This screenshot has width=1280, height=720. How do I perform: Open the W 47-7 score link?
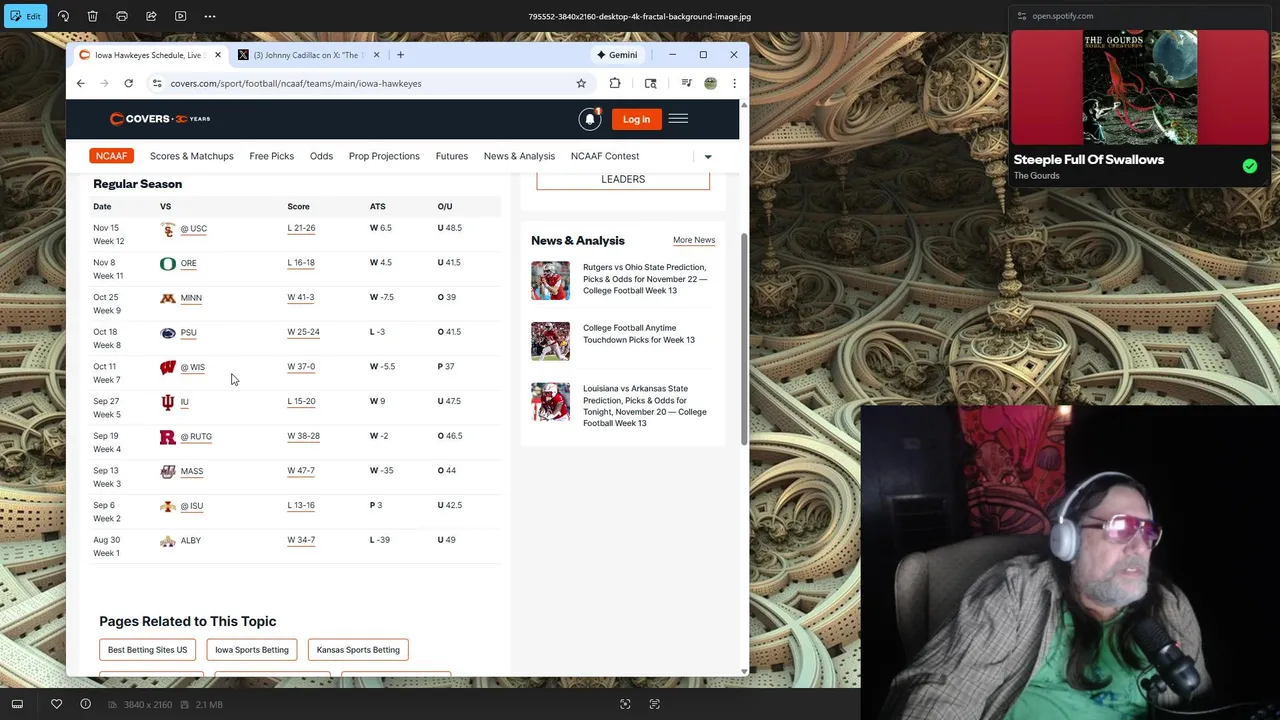click(301, 471)
